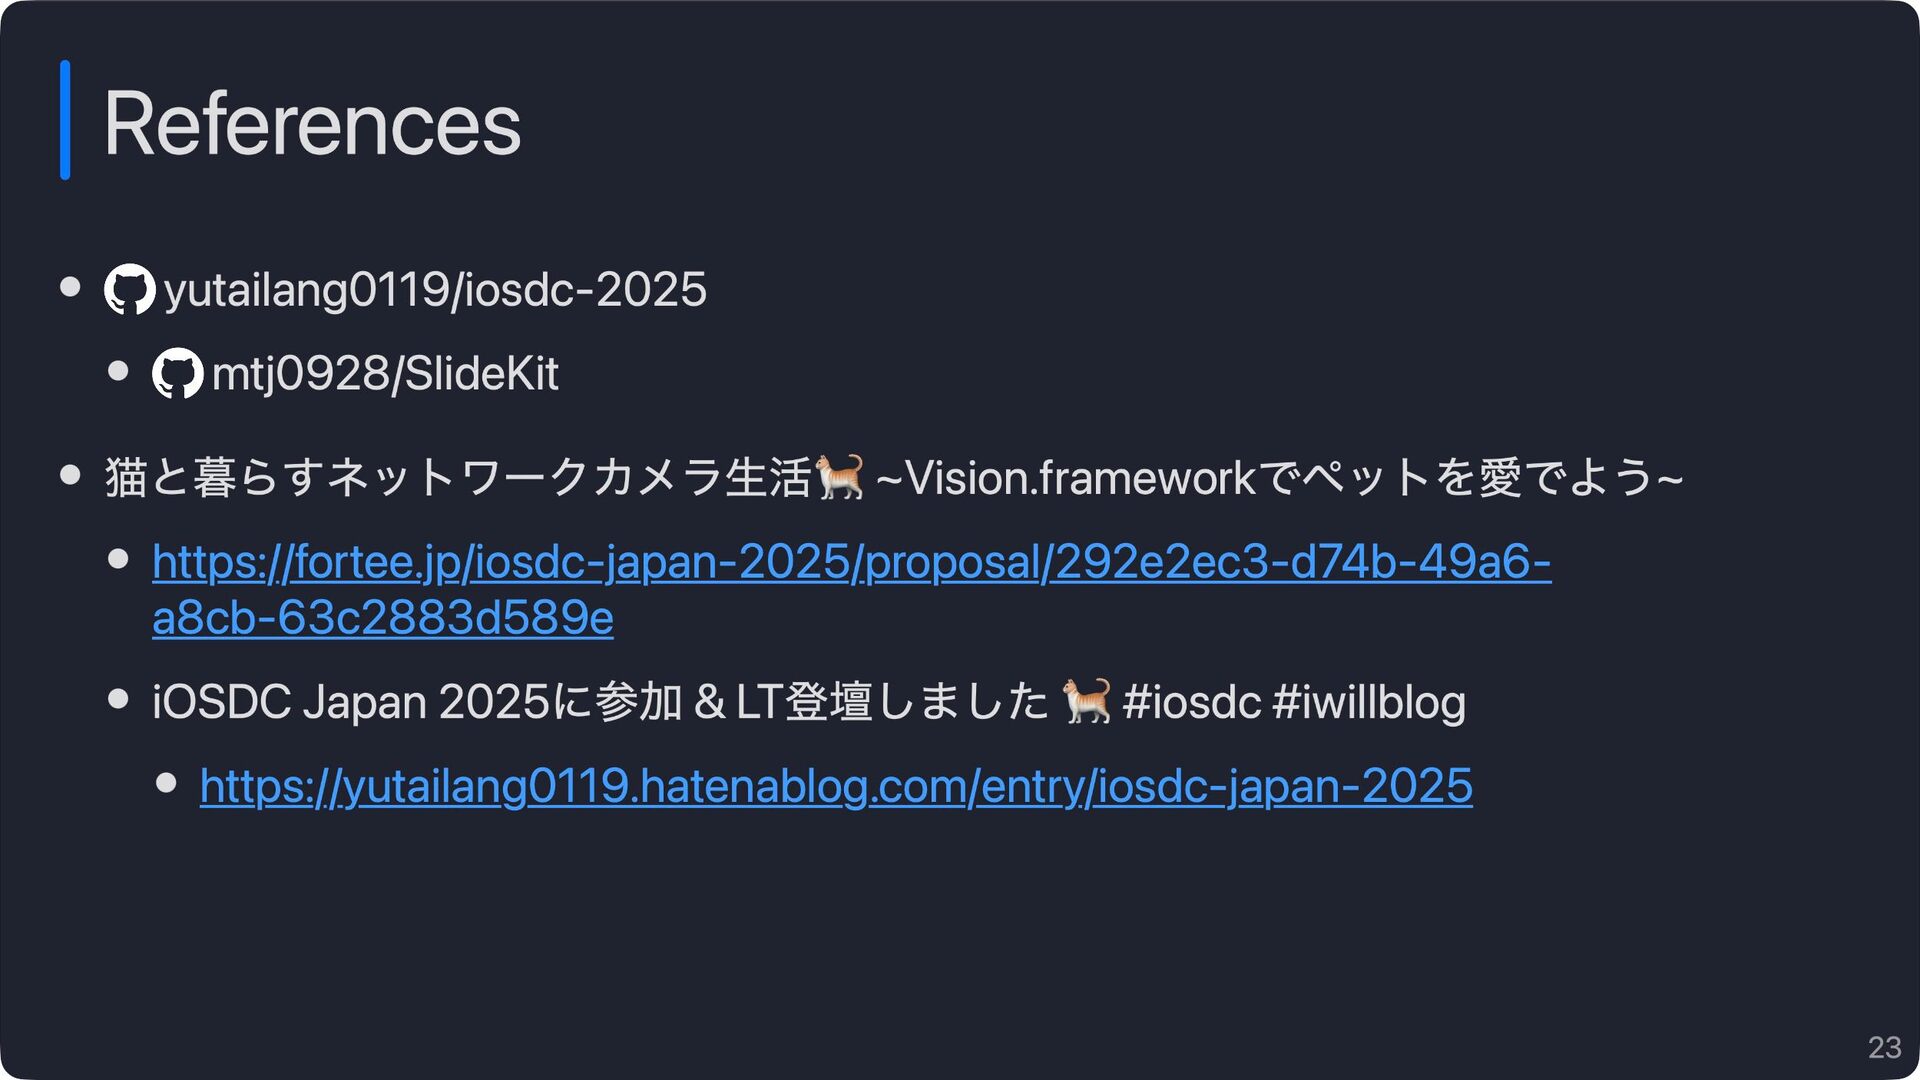Open the fortee.jp iosdc-japan-2025 proposal link
This screenshot has height=1080, width=1920.
click(x=852, y=589)
